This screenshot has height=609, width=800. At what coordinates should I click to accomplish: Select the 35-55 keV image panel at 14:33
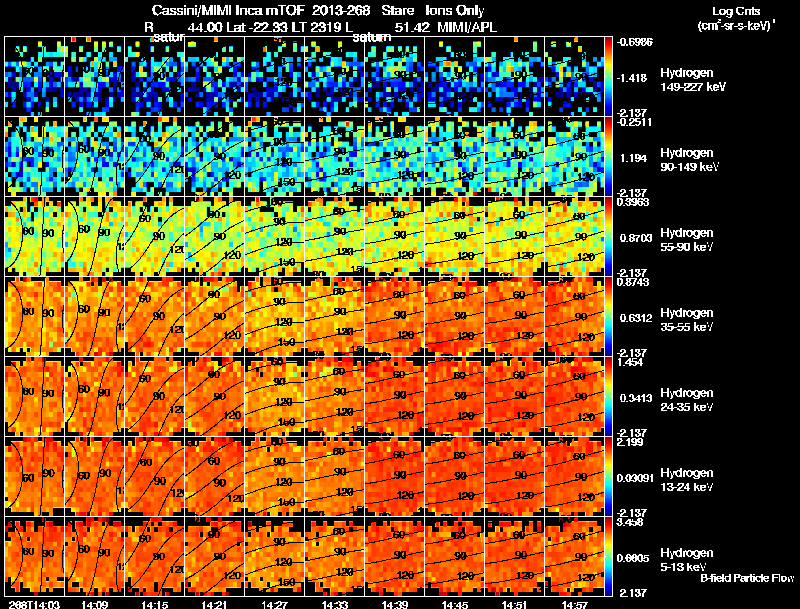click(x=335, y=316)
